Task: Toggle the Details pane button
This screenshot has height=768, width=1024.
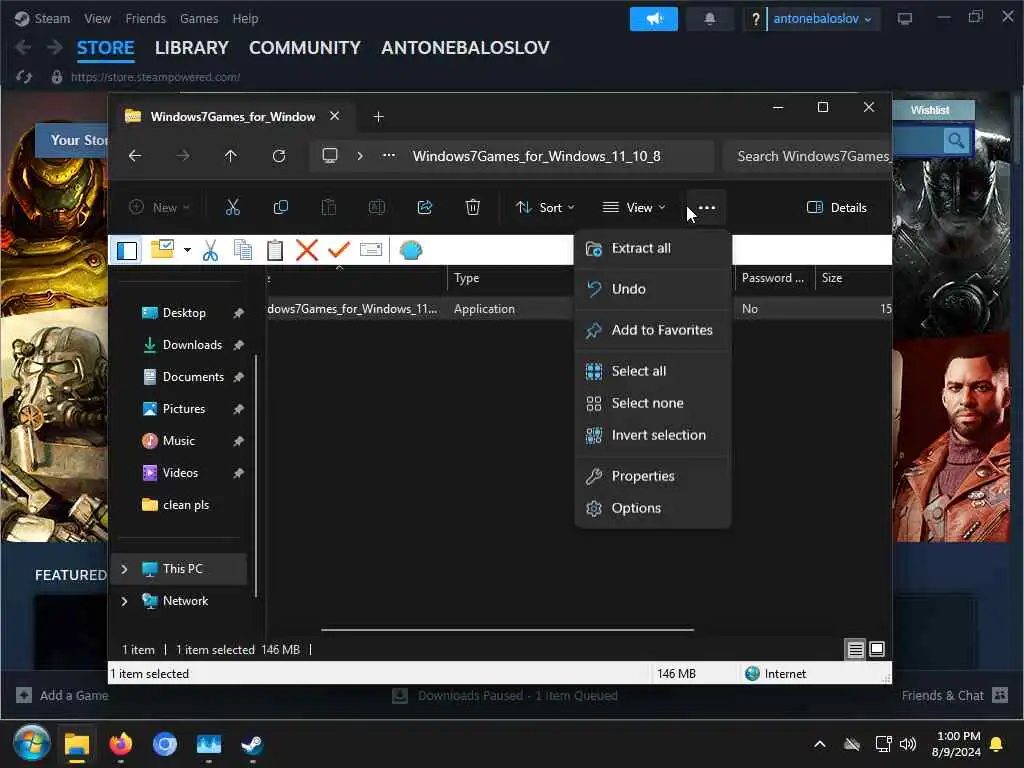Action: point(837,208)
